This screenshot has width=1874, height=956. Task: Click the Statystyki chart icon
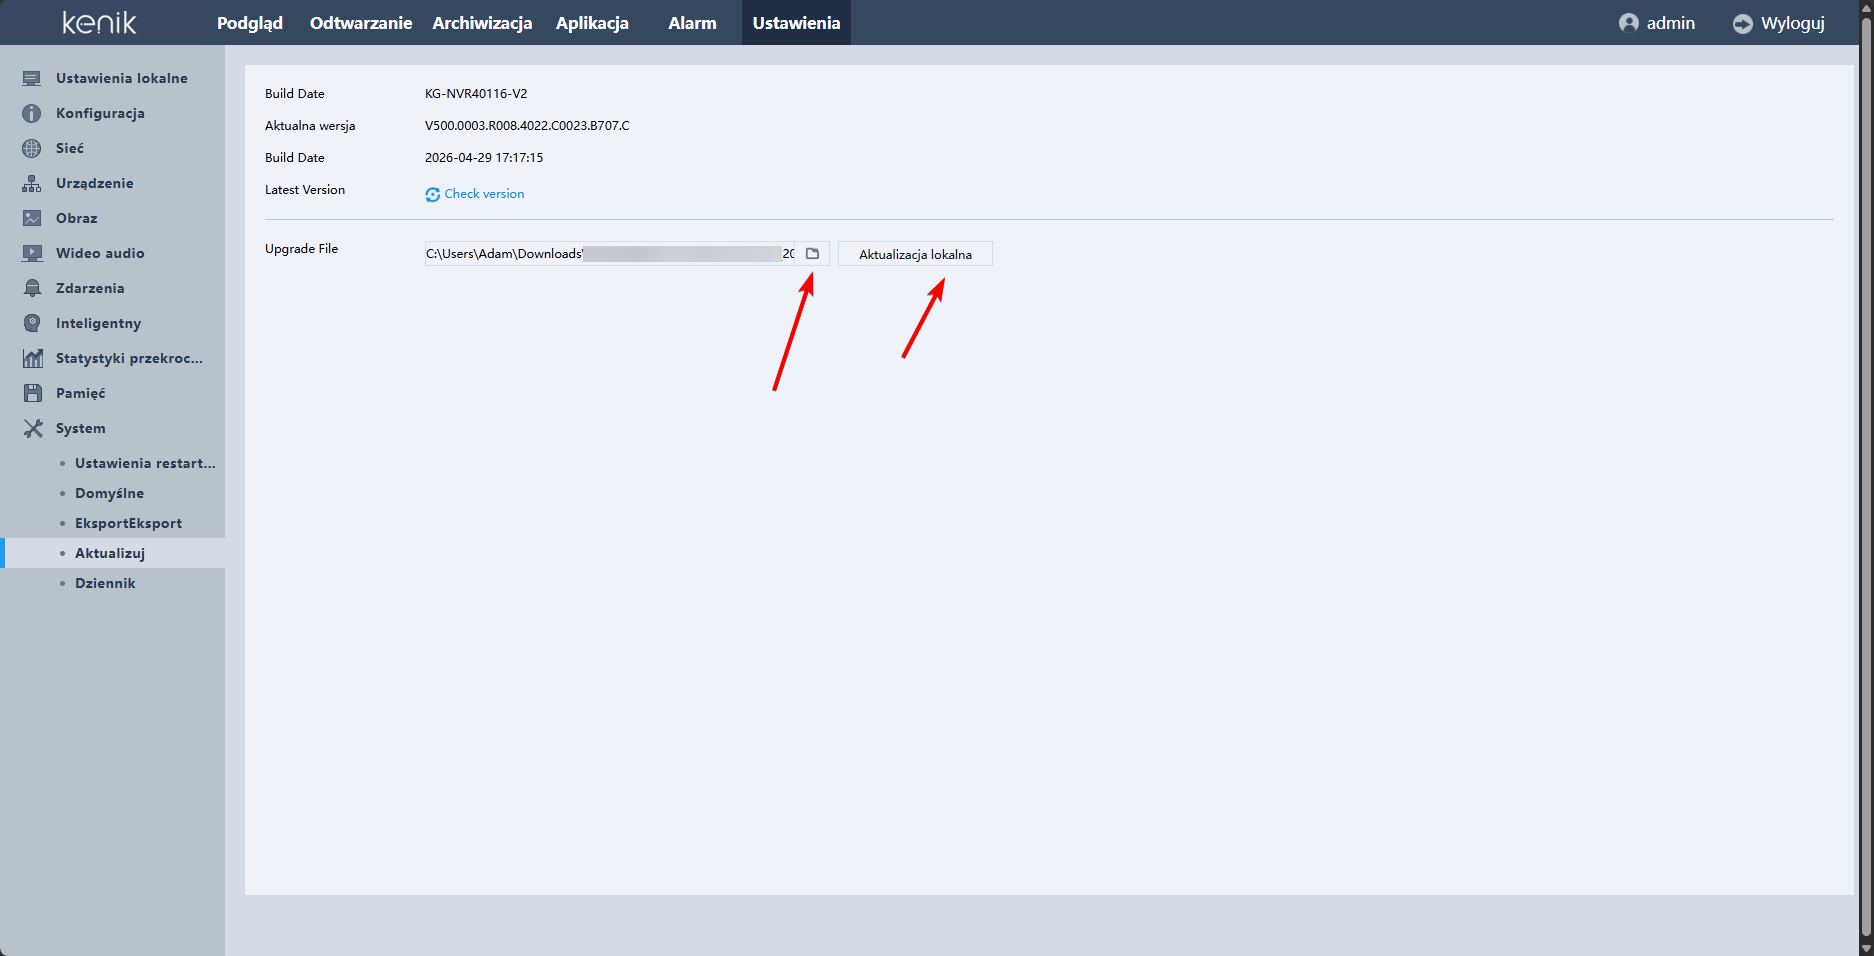32,358
